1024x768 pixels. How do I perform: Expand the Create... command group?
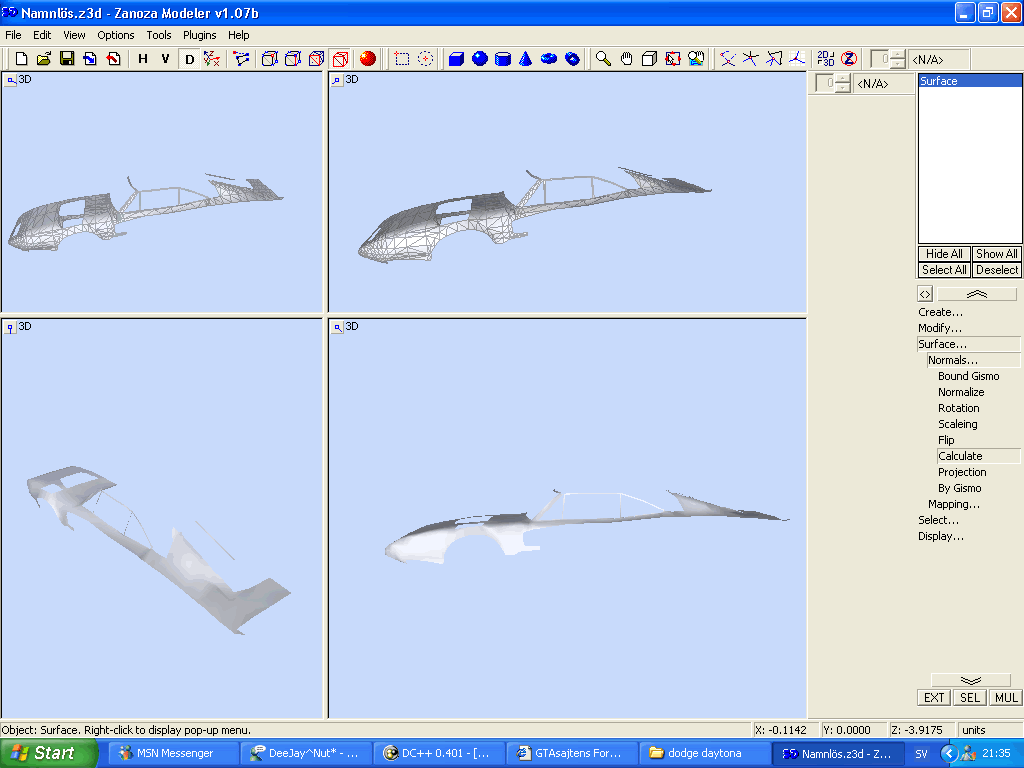[940, 312]
